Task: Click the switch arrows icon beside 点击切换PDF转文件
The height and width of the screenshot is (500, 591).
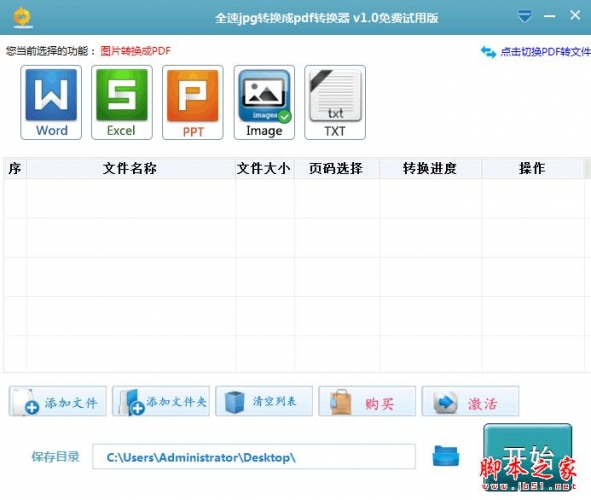Action: click(x=488, y=52)
